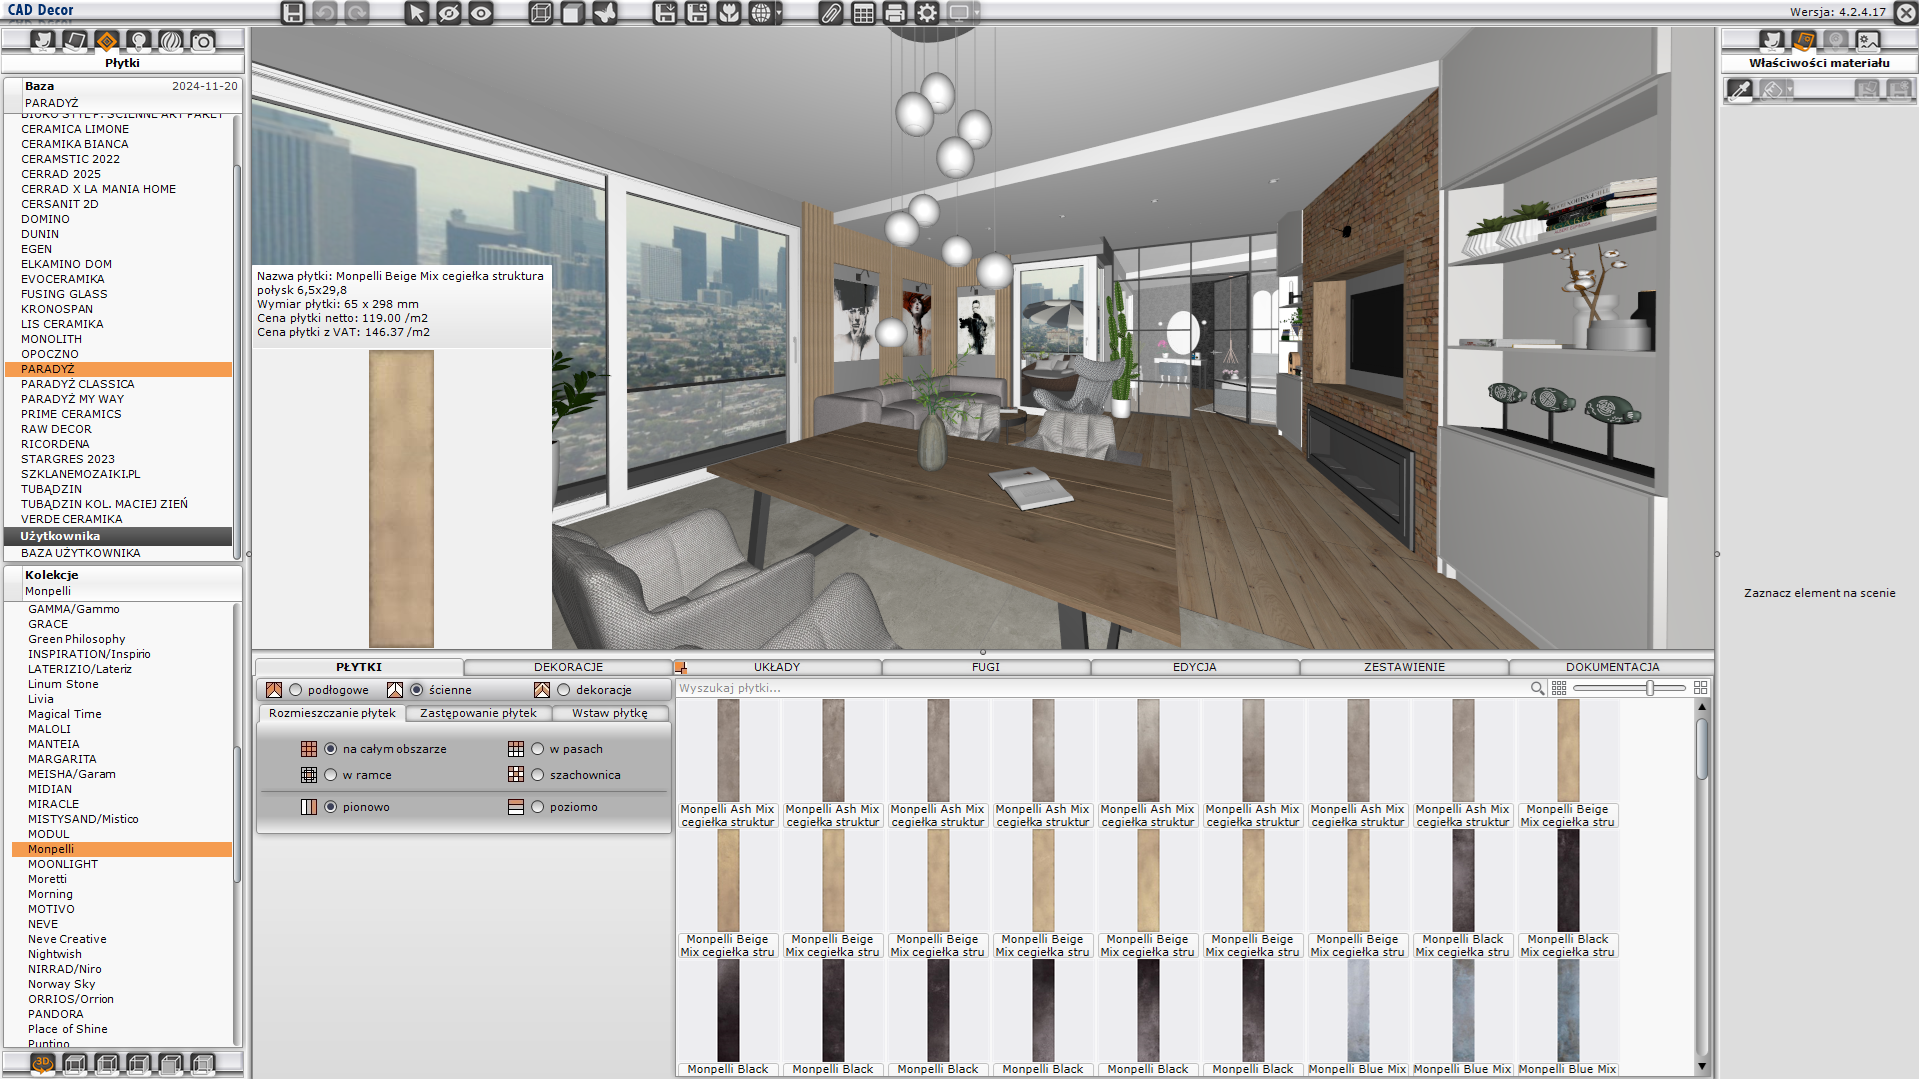Adjust the tile thumbnail size slider
The width and height of the screenshot is (1919, 1079).
point(1650,688)
